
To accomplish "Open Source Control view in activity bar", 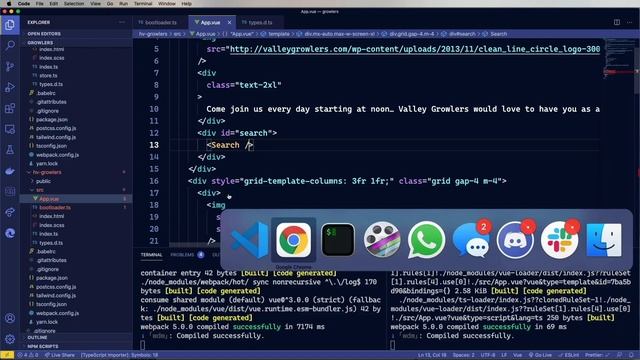I will tap(10, 66).
